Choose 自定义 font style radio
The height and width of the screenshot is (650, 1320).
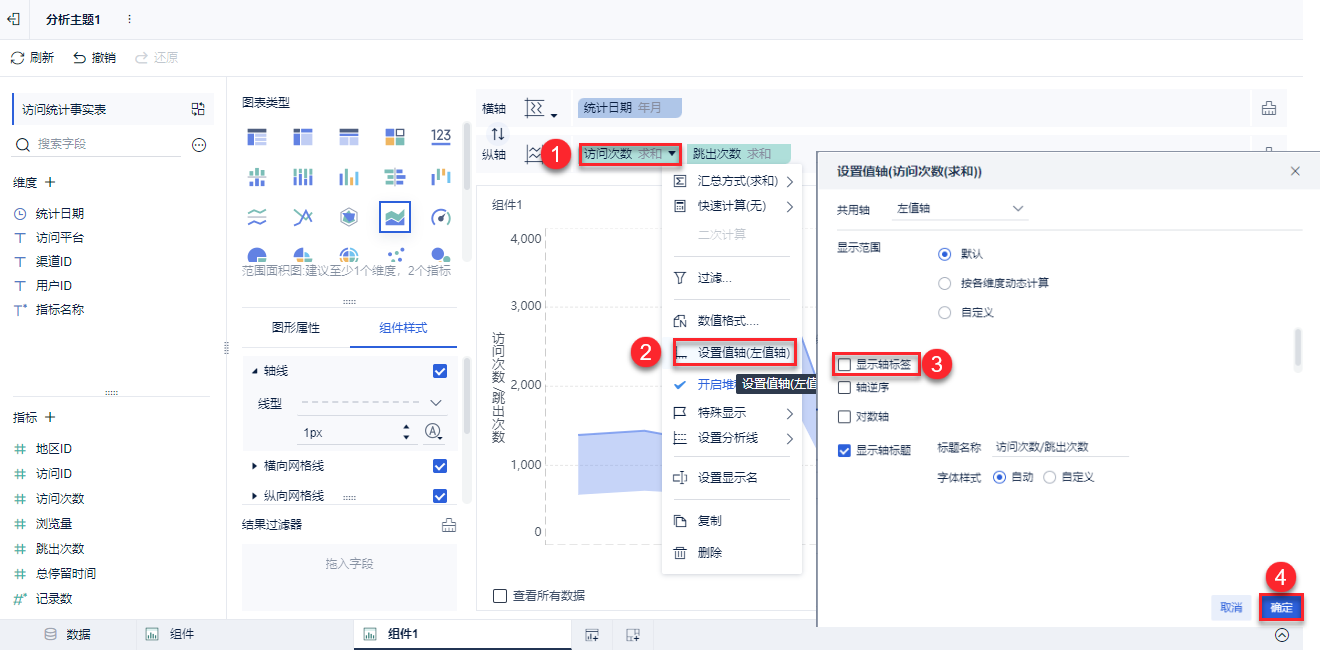pyautogui.click(x=1049, y=477)
